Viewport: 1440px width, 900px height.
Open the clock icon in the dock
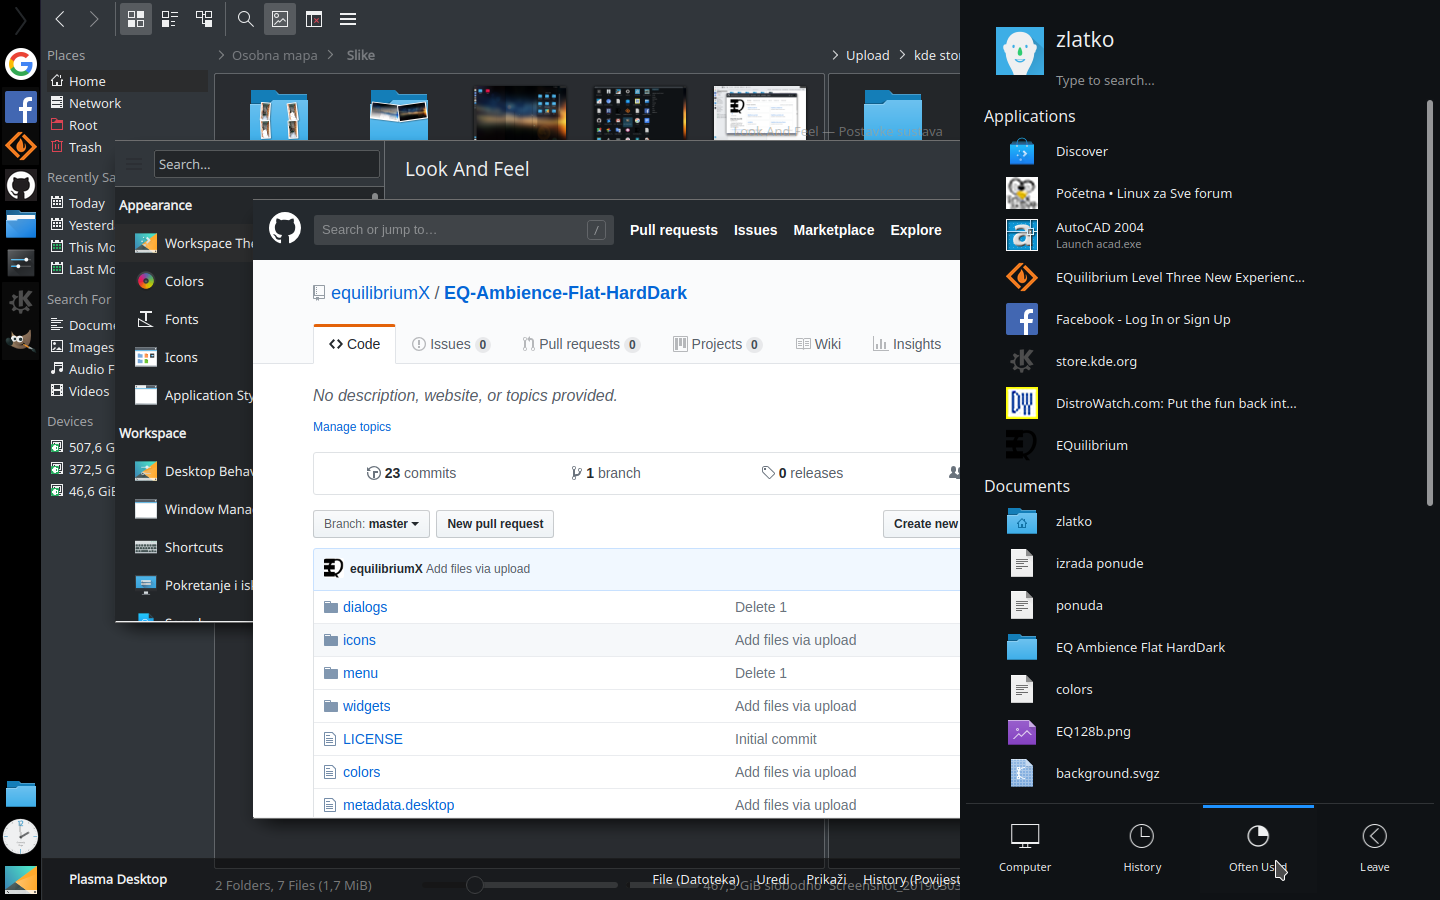pos(21,836)
